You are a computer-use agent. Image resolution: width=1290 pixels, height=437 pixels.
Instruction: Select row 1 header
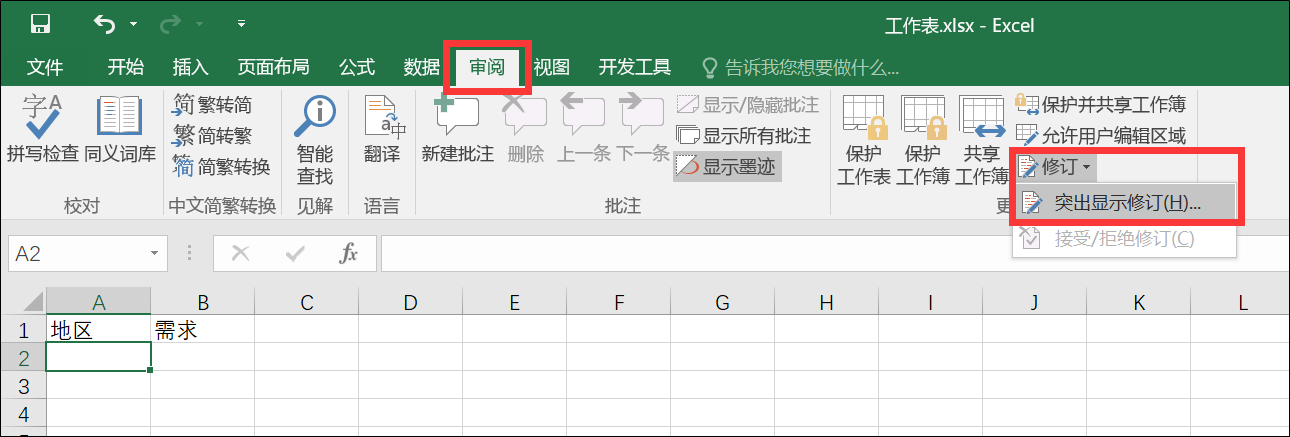[x=23, y=329]
